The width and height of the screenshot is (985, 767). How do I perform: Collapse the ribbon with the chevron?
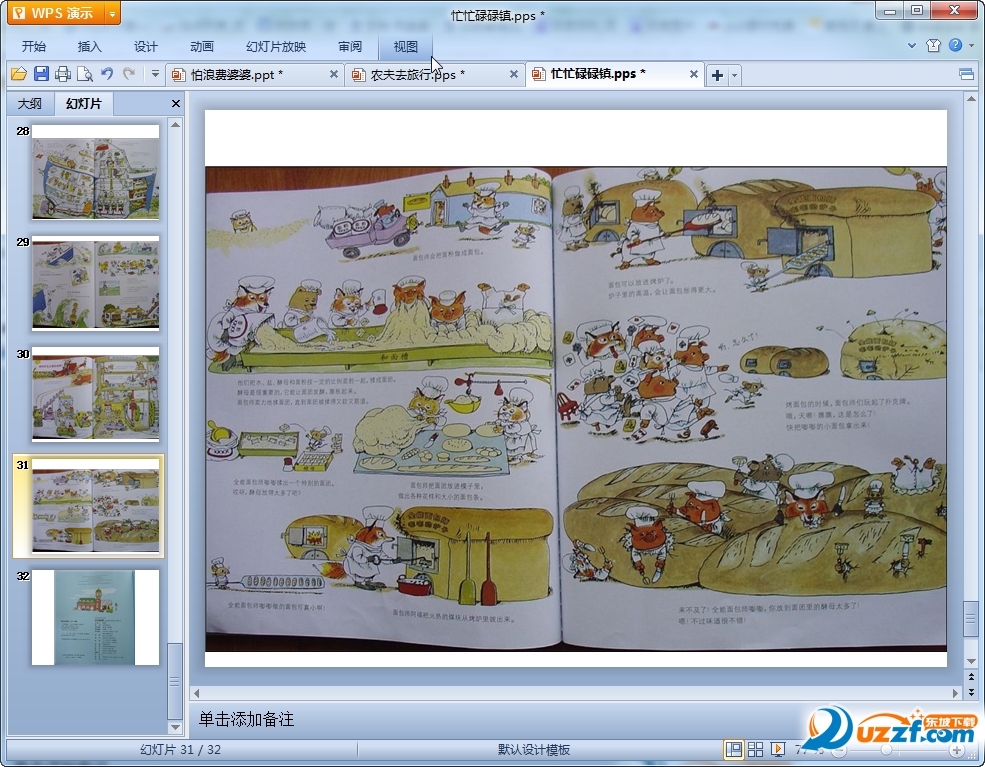coord(912,45)
